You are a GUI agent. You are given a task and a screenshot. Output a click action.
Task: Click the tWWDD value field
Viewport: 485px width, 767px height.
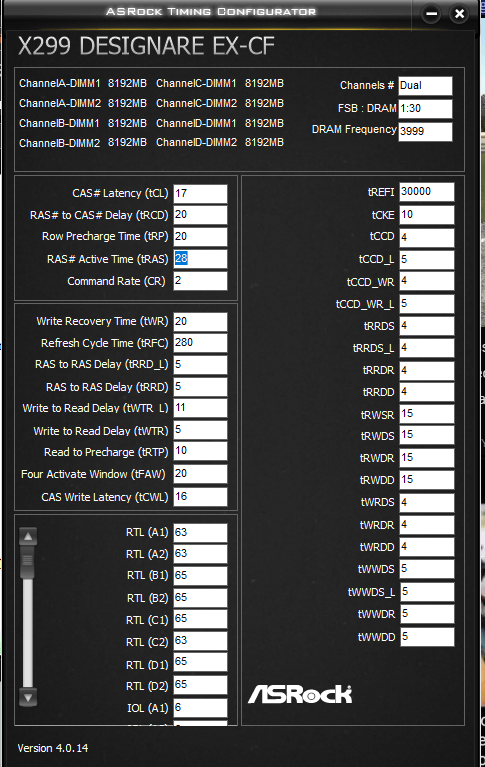point(427,637)
